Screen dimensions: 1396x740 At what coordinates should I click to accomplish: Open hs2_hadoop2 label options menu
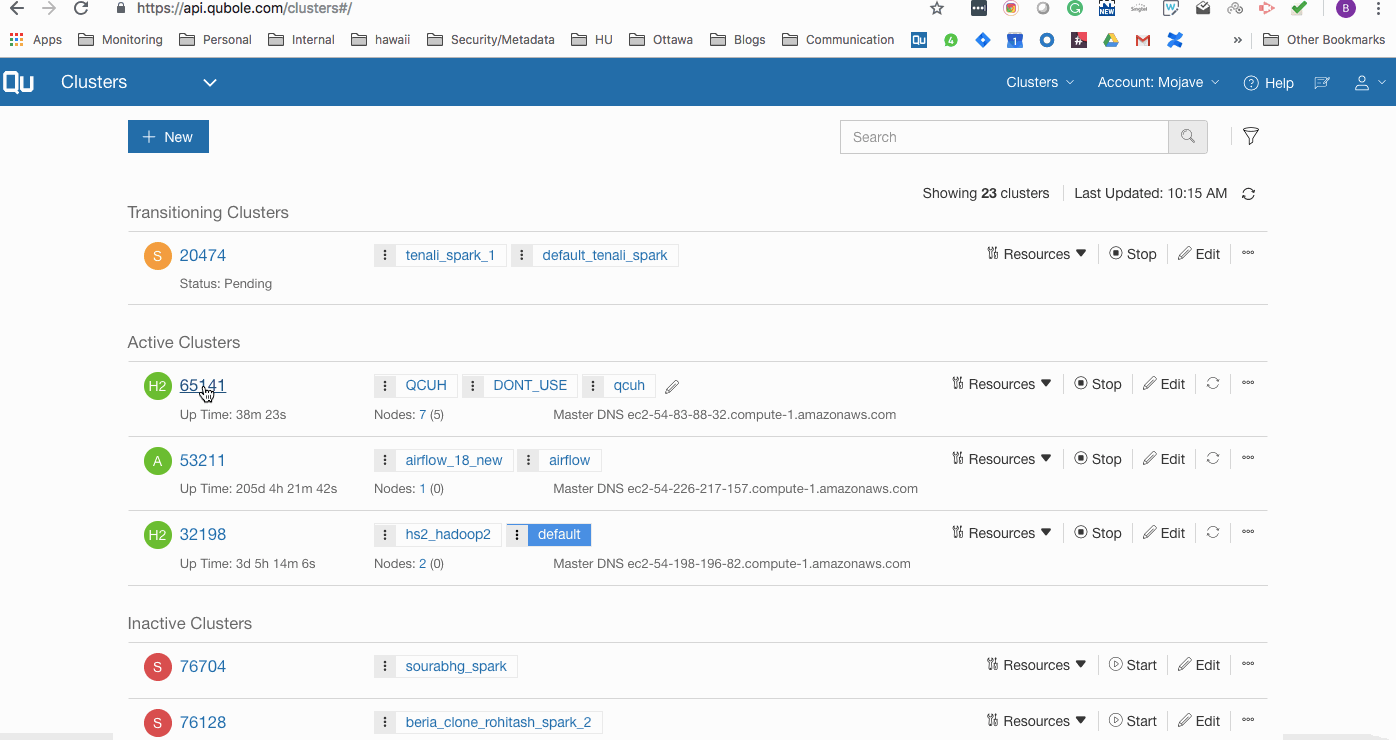[x=385, y=535]
